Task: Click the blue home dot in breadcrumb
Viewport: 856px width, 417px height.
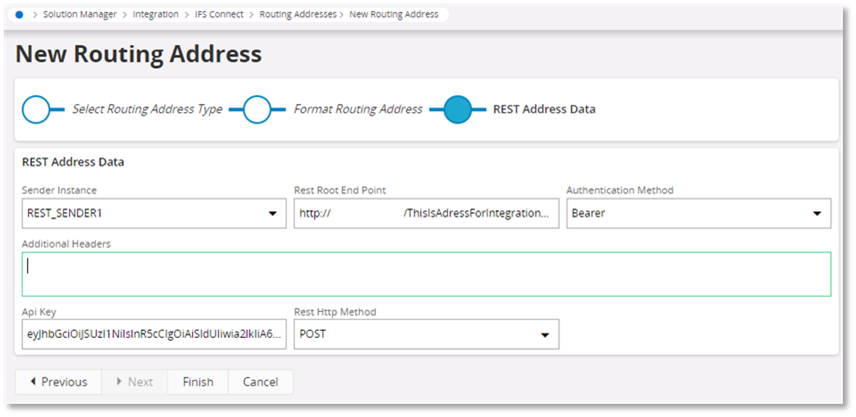Action: [19, 15]
